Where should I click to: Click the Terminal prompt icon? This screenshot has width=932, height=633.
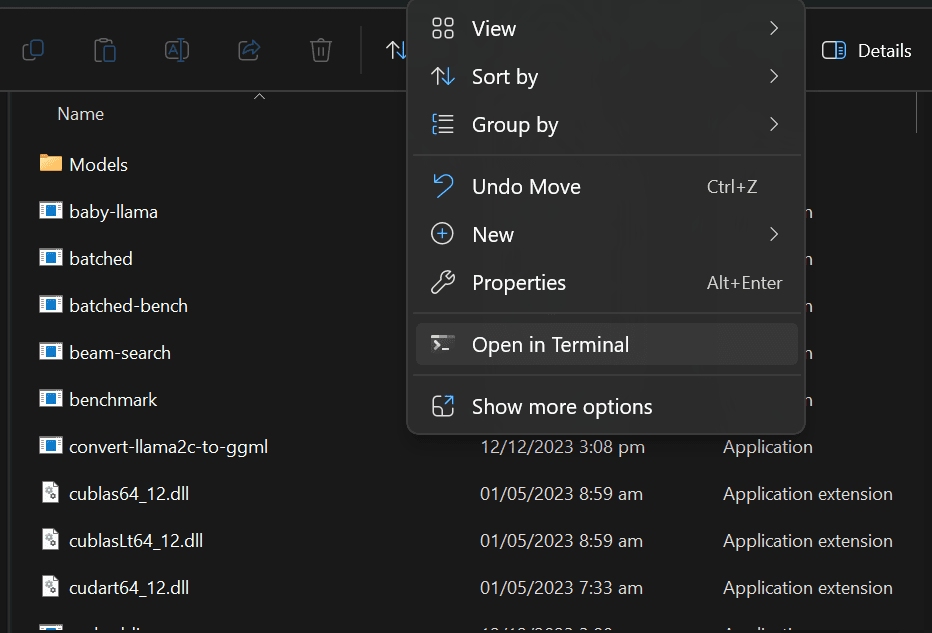point(443,344)
